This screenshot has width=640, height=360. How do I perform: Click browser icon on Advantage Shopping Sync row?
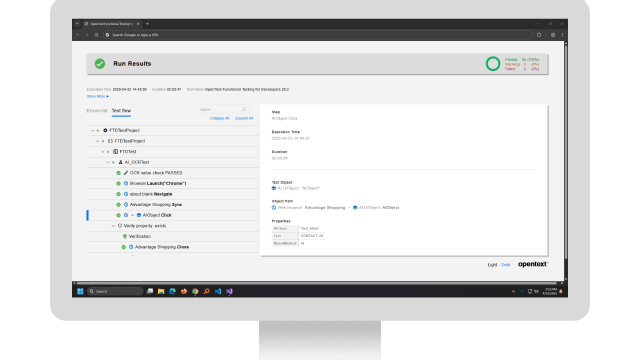[x=126, y=204]
